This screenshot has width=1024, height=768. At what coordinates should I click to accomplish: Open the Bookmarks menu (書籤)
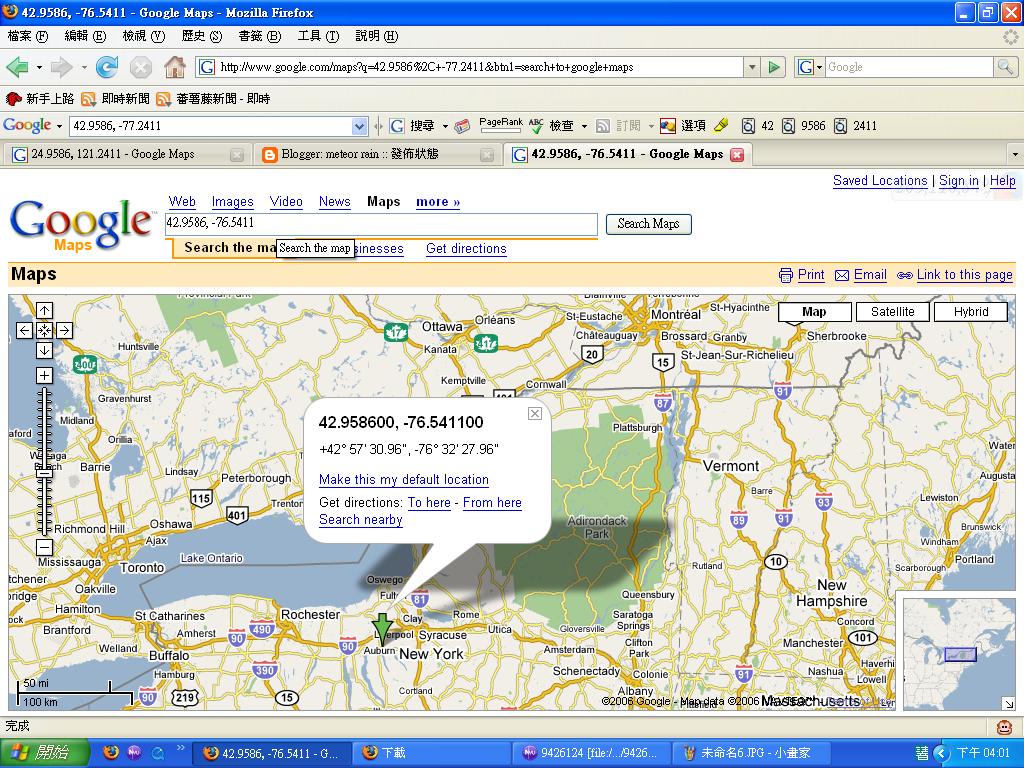[x=259, y=37]
